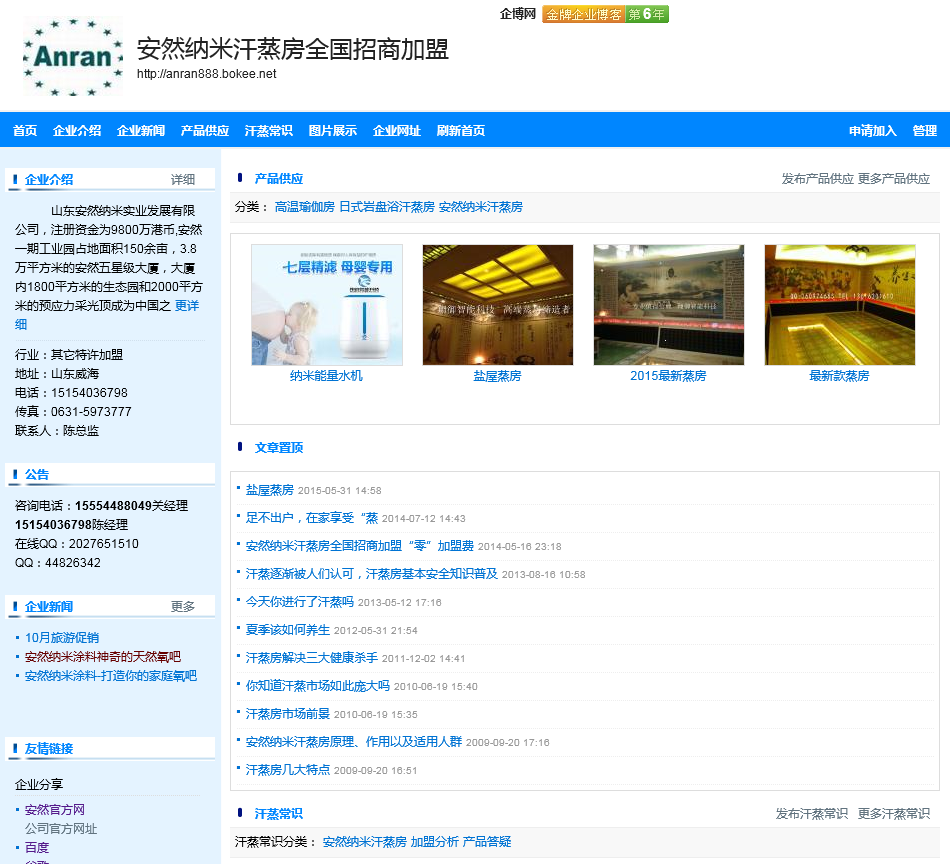Click the 在线QQ：2027651510 text

(x=76, y=543)
